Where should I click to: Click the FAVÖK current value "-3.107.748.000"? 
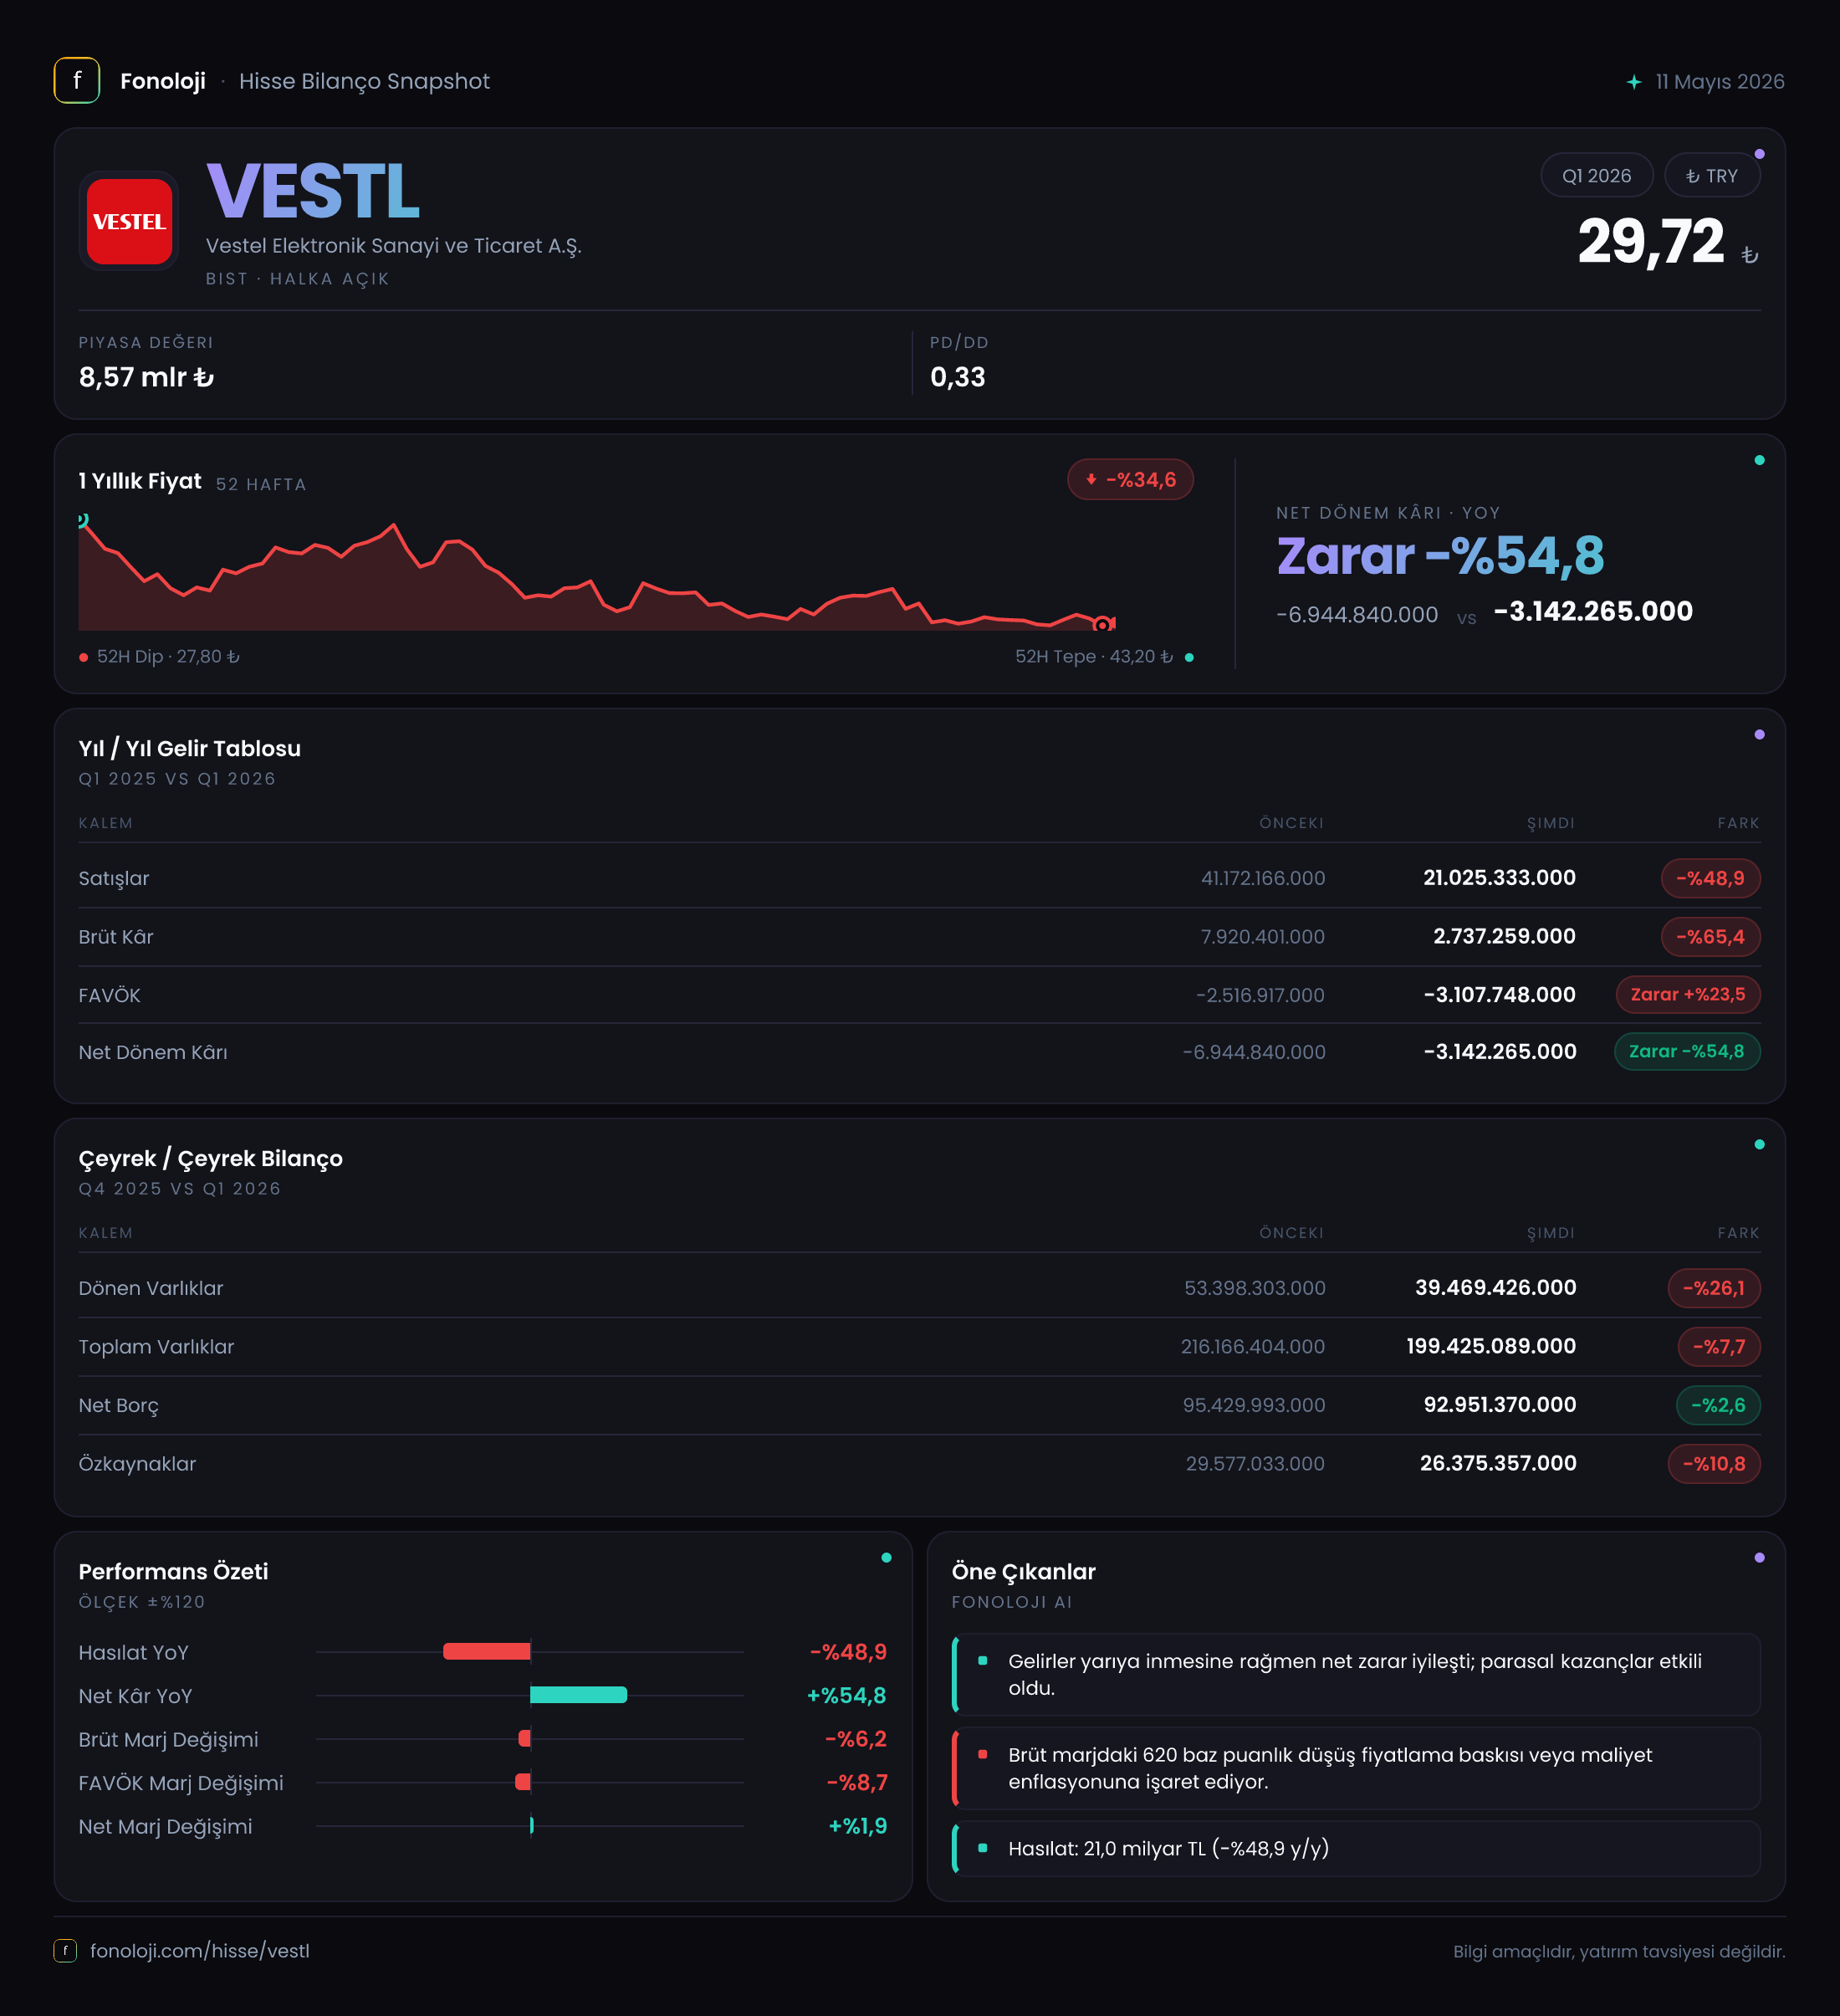point(1499,994)
